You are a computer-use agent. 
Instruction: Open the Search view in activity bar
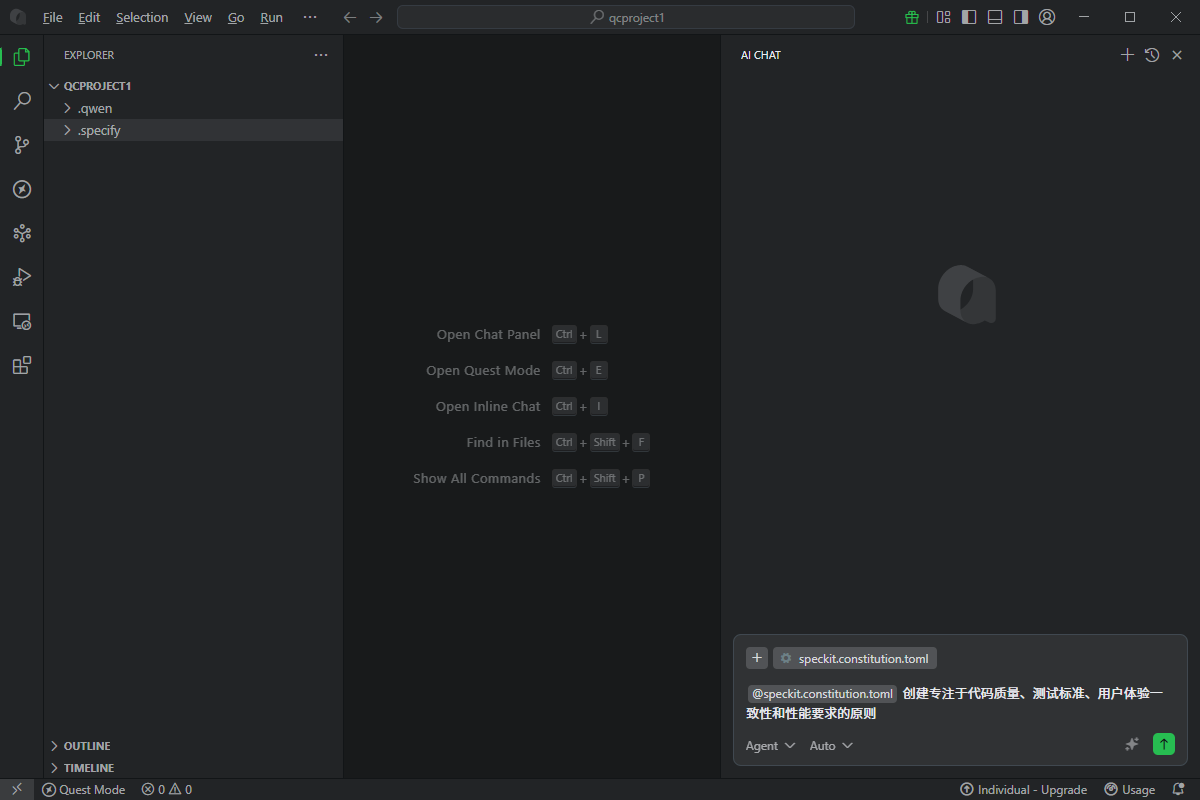(21, 101)
